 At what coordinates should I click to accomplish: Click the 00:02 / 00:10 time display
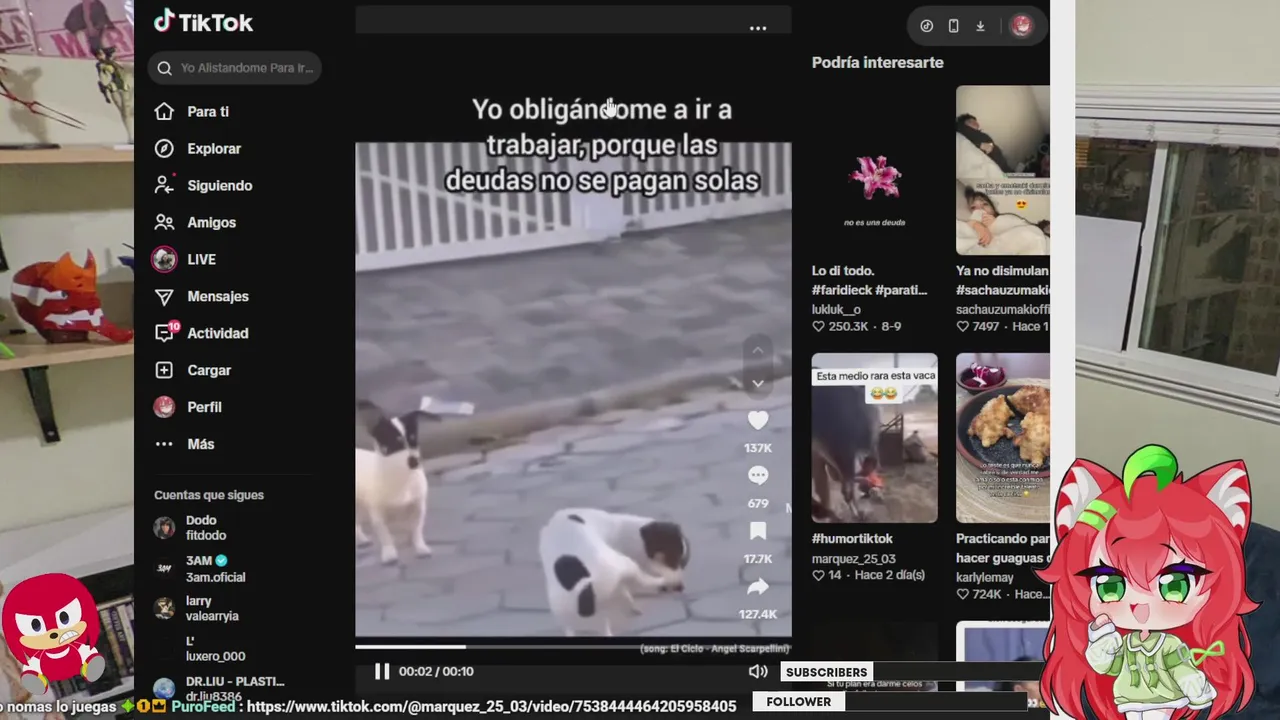(x=436, y=671)
